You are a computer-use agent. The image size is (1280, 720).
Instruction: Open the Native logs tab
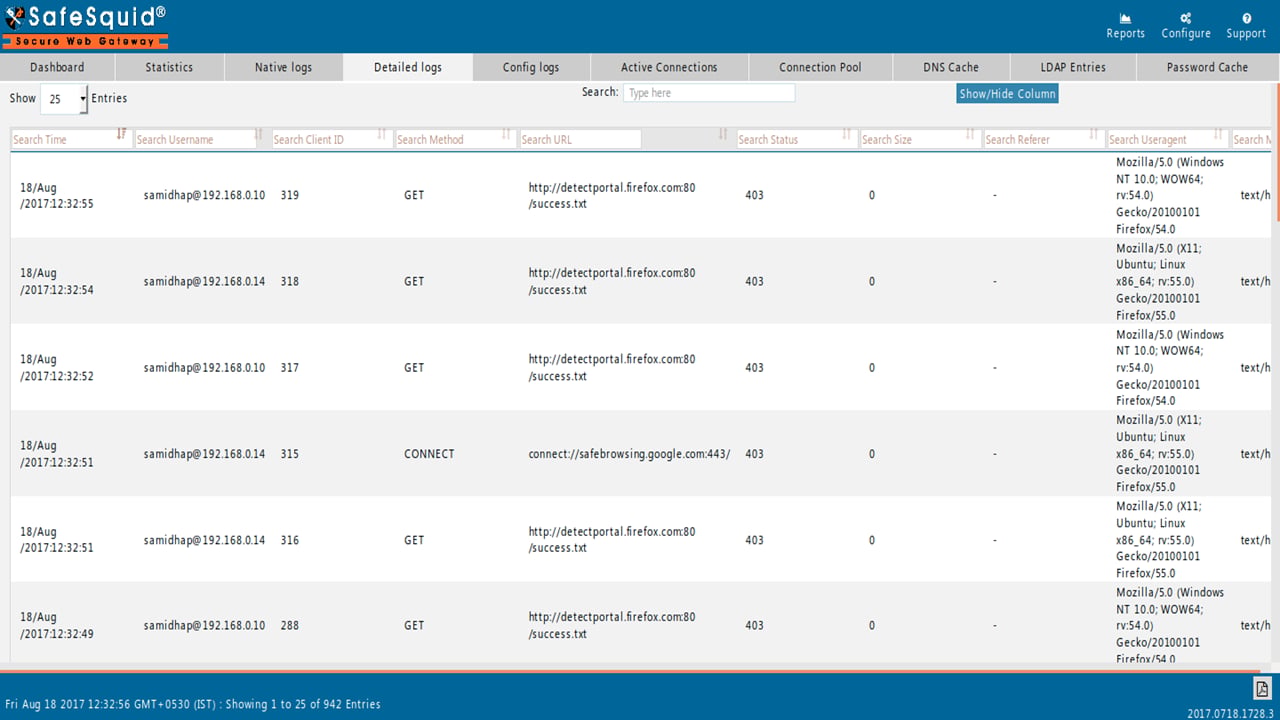(283, 67)
